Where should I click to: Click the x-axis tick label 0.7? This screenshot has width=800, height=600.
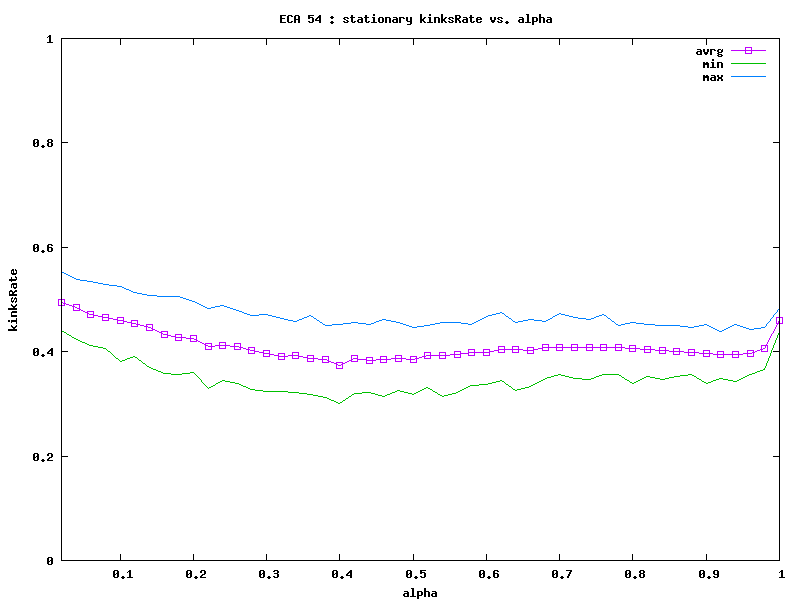561,575
